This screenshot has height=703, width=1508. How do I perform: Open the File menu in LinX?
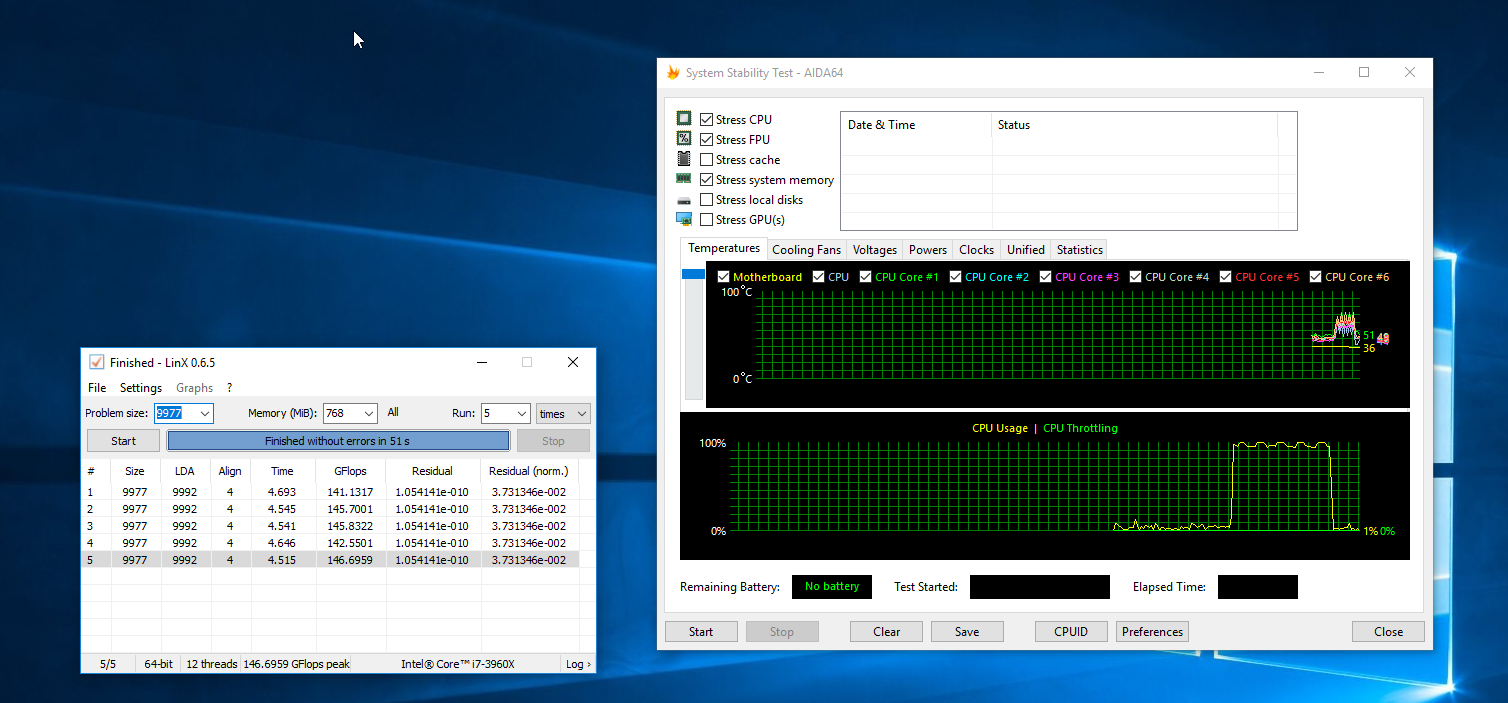(97, 388)
